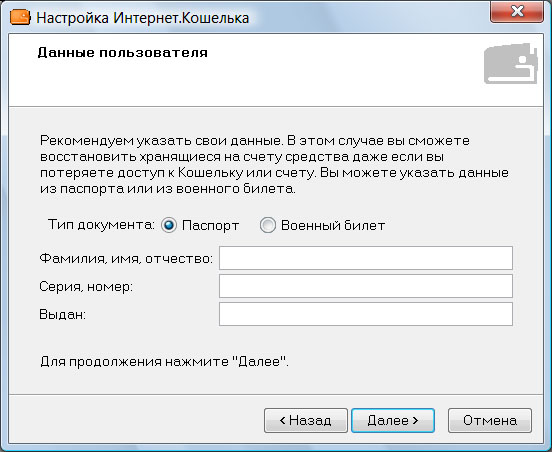The width and height of the screenshot is (552, 452).
Task: Close the Настройка Интернет.Кошелька window
Action: tap(517, 12)
